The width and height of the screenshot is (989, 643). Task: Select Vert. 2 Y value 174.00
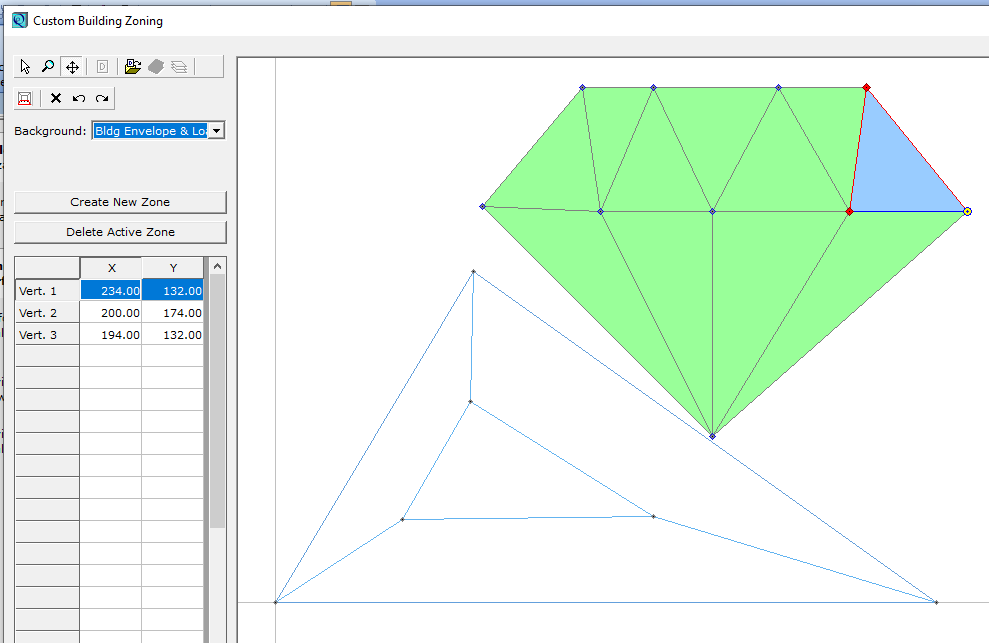[x=172, y=312]
